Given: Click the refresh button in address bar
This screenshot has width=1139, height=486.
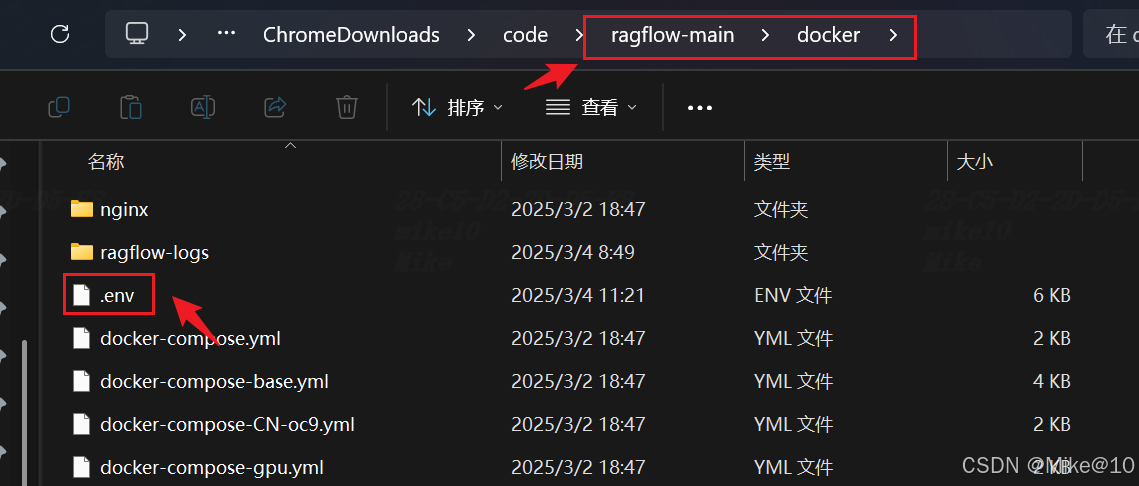Looking at the screenshot, I should [60, 34].
